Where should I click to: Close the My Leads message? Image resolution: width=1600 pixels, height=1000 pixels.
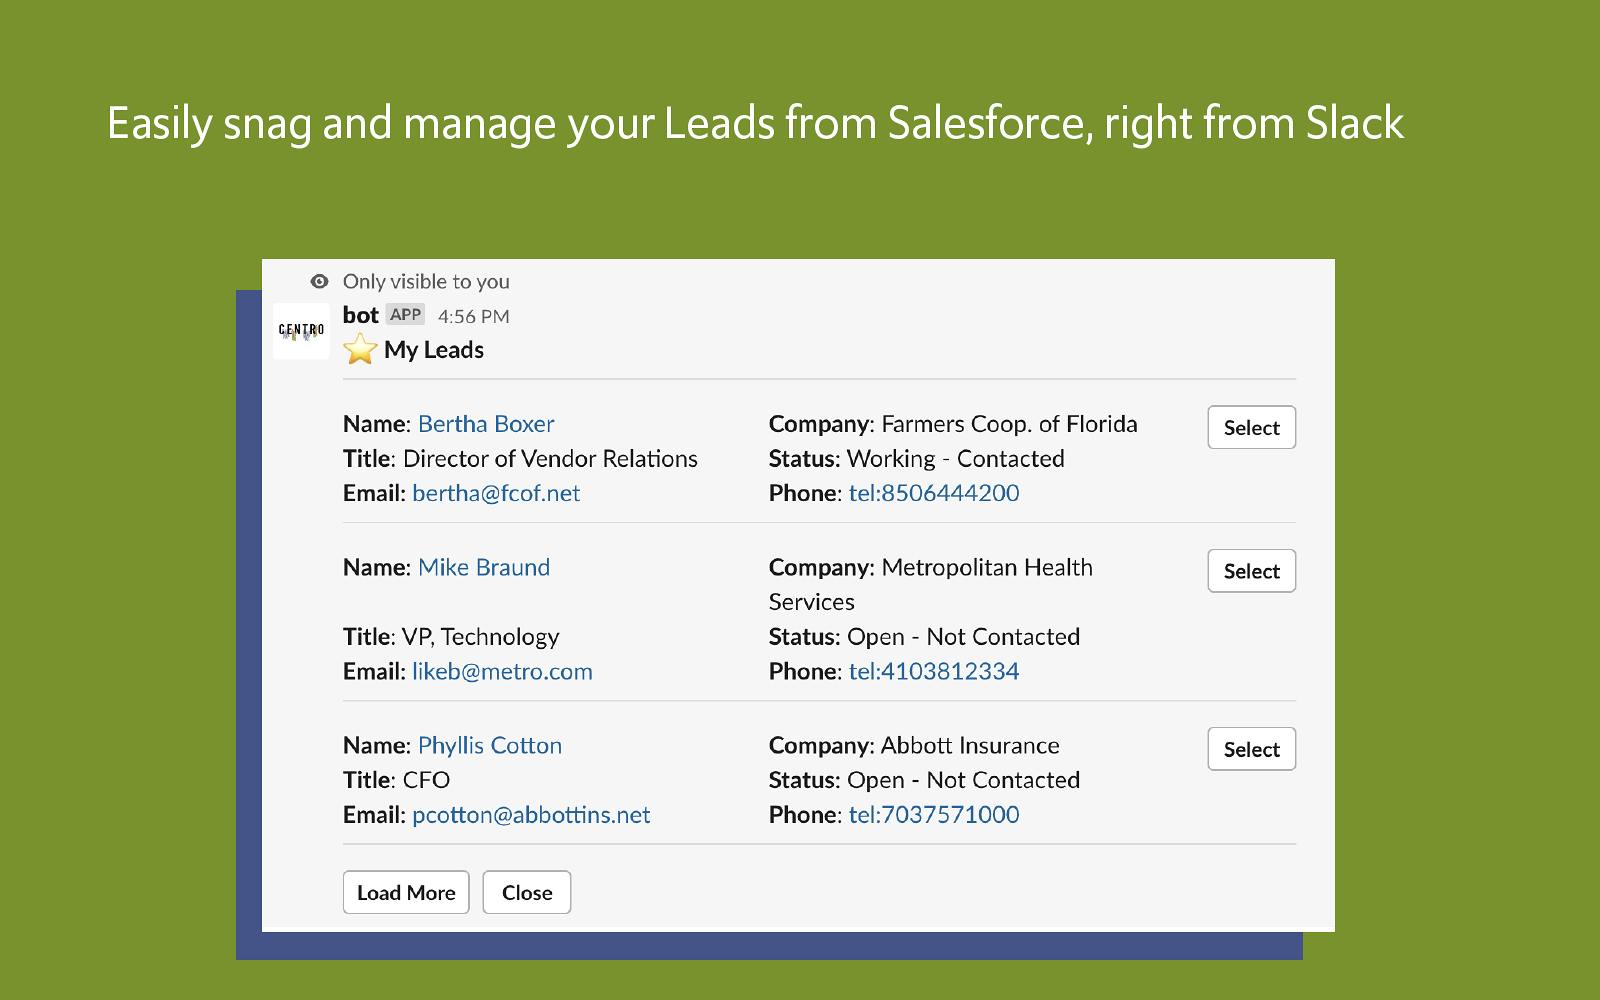point(527,892)
